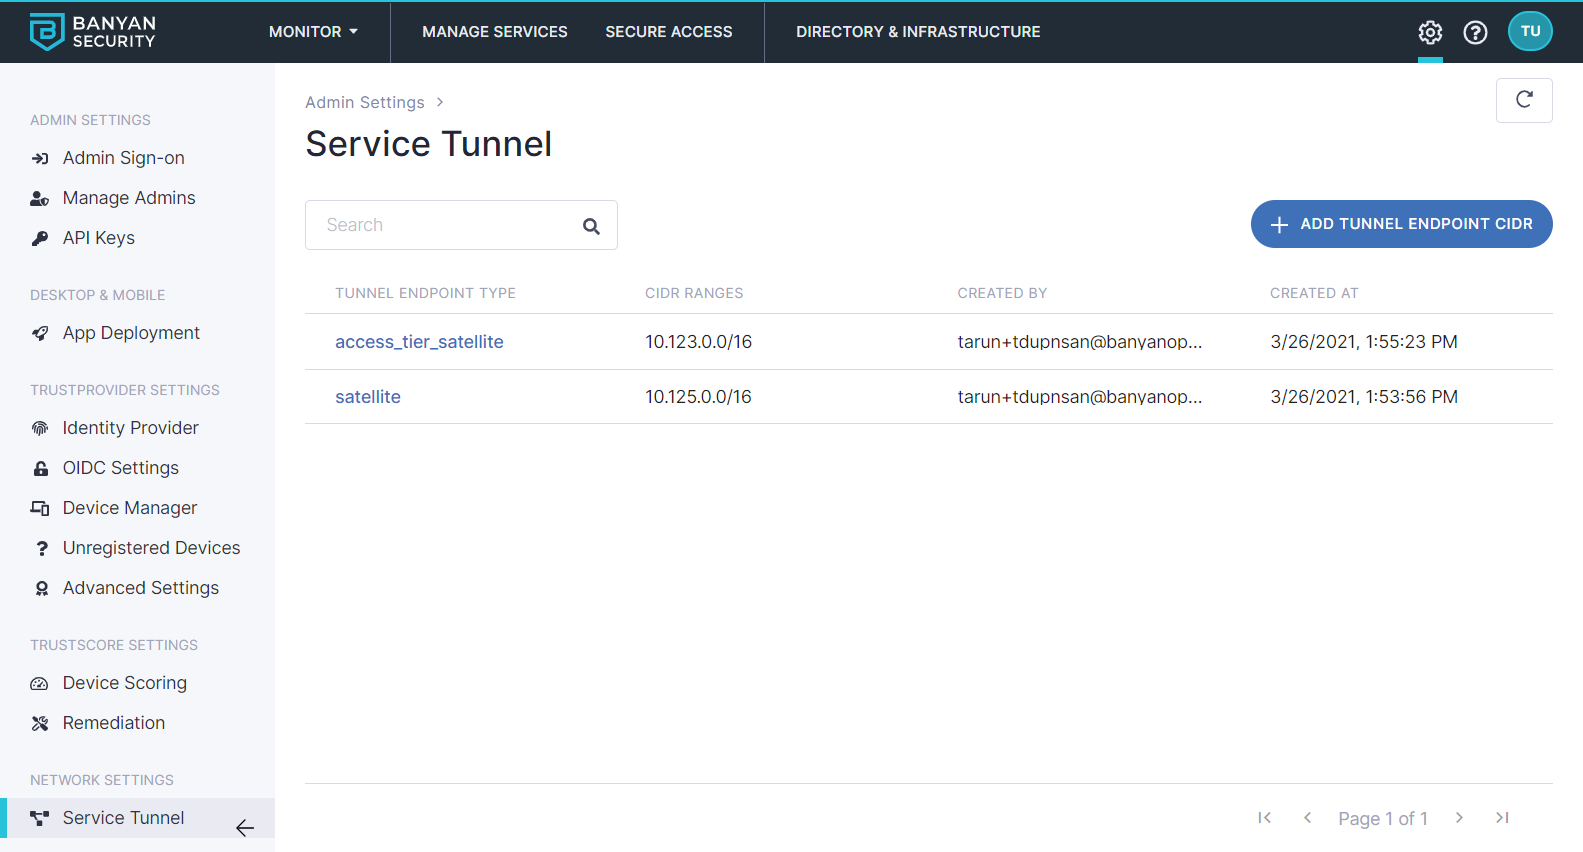Click Add Tunnel Endpoint CIDR button
The width and height of the screenshot is (1583, 852).
[x=1401, y=224]
